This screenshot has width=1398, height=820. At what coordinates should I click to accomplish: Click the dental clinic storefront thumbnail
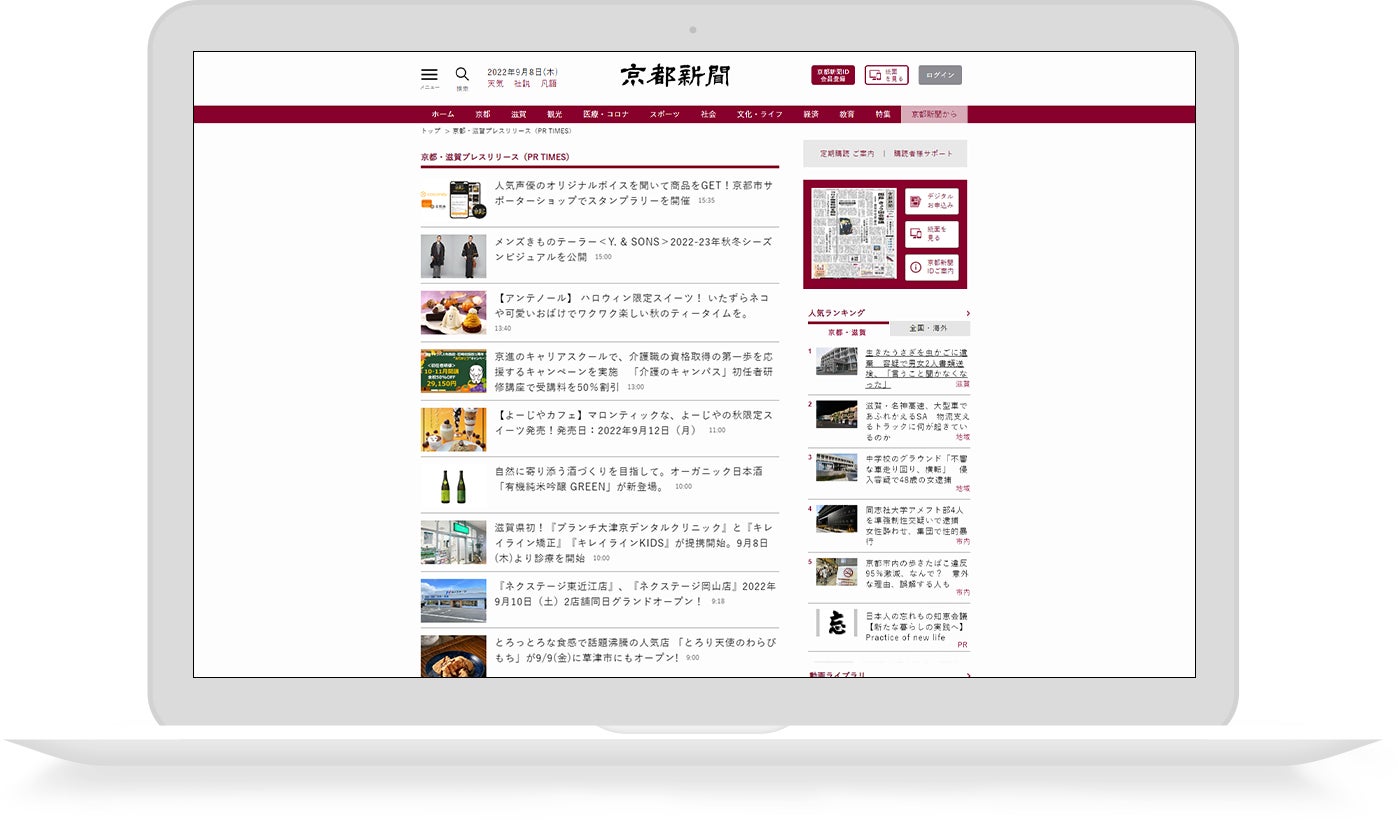tap(453, 543)
